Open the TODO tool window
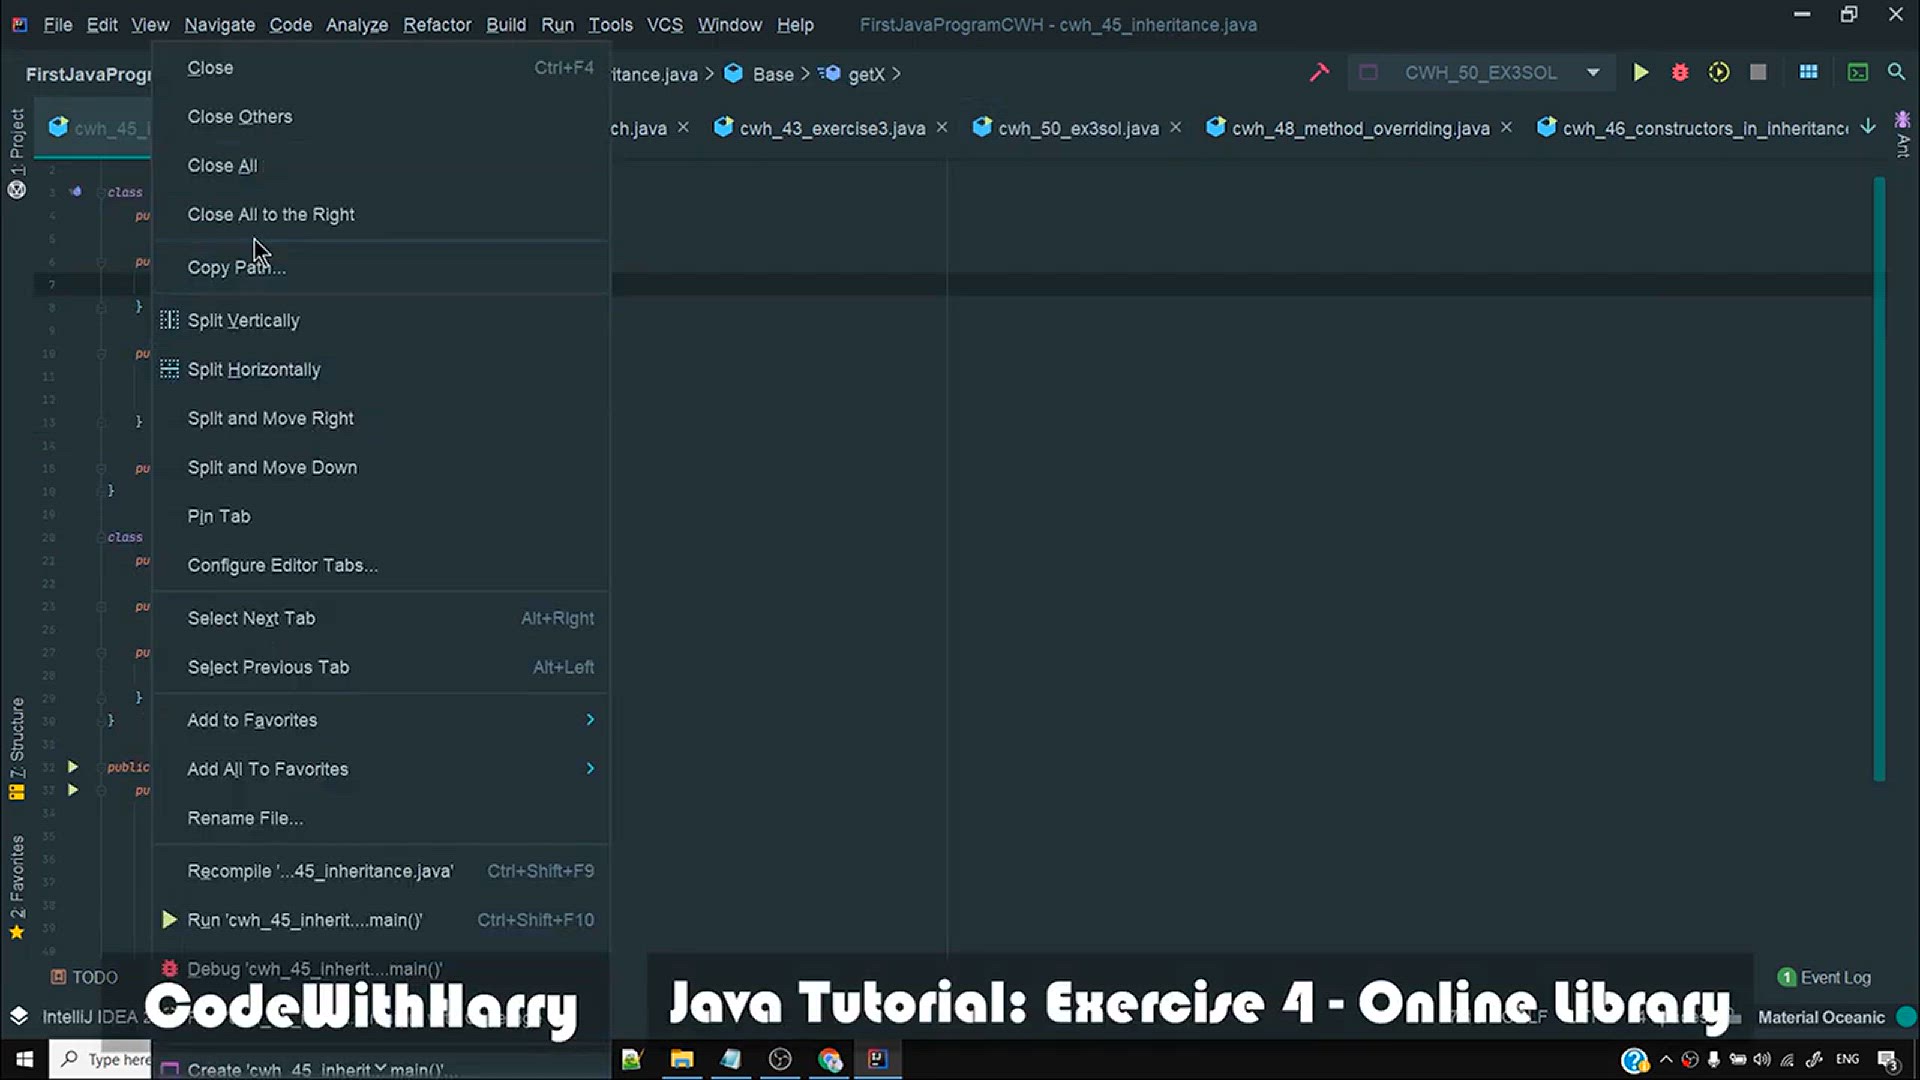Viewport: 1920px width, 1080px height. 84,977
